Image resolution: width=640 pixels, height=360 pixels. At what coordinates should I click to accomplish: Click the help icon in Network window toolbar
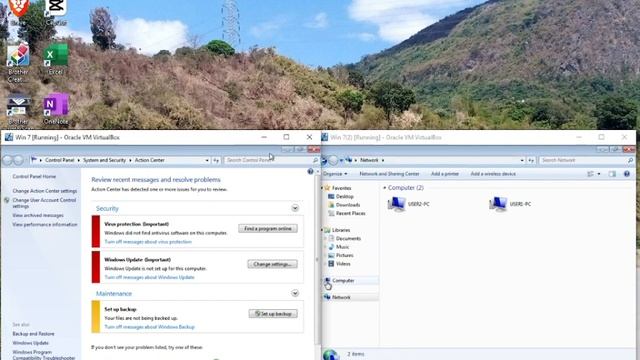pos(627,174)
